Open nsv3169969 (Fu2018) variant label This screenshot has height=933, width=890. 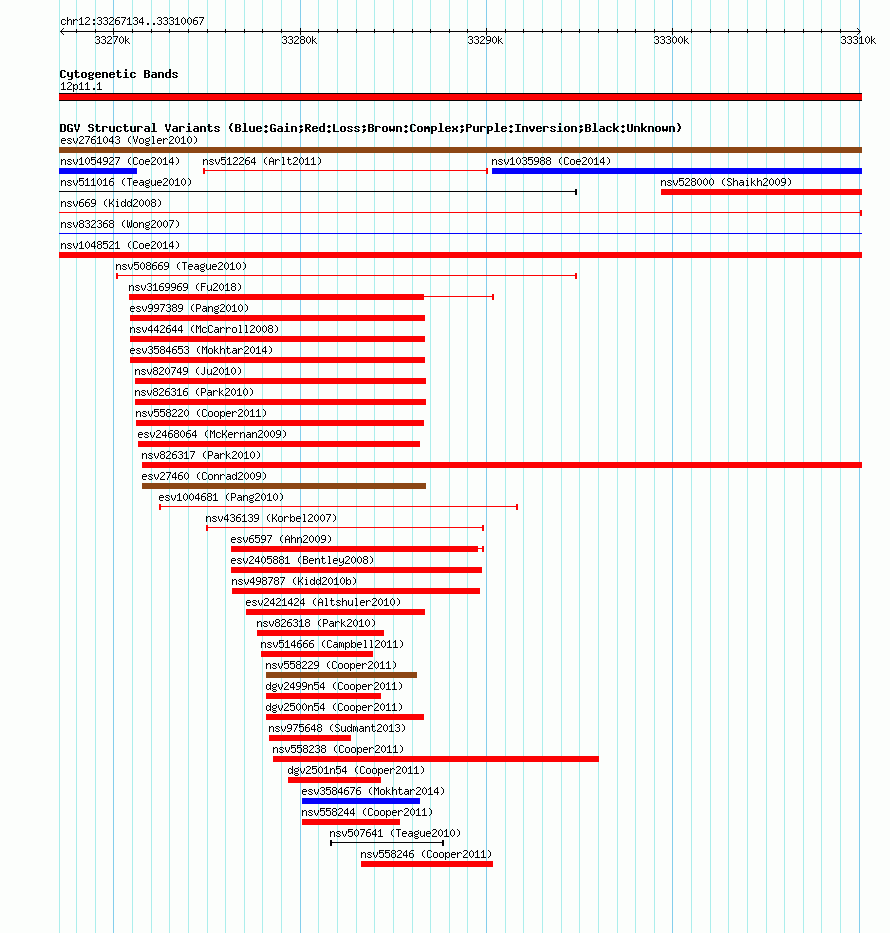186,287
